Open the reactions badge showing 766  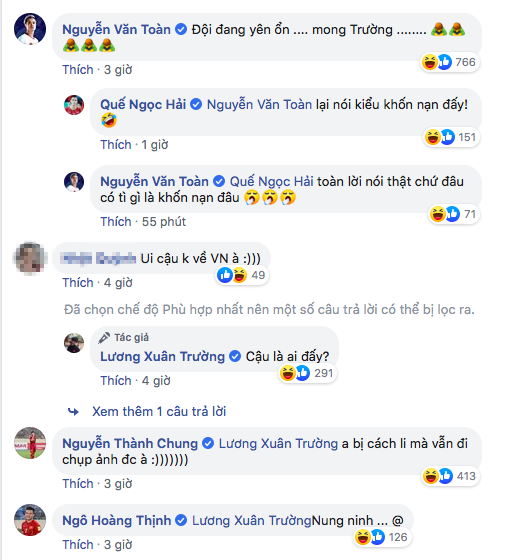(x=449, y=62)
